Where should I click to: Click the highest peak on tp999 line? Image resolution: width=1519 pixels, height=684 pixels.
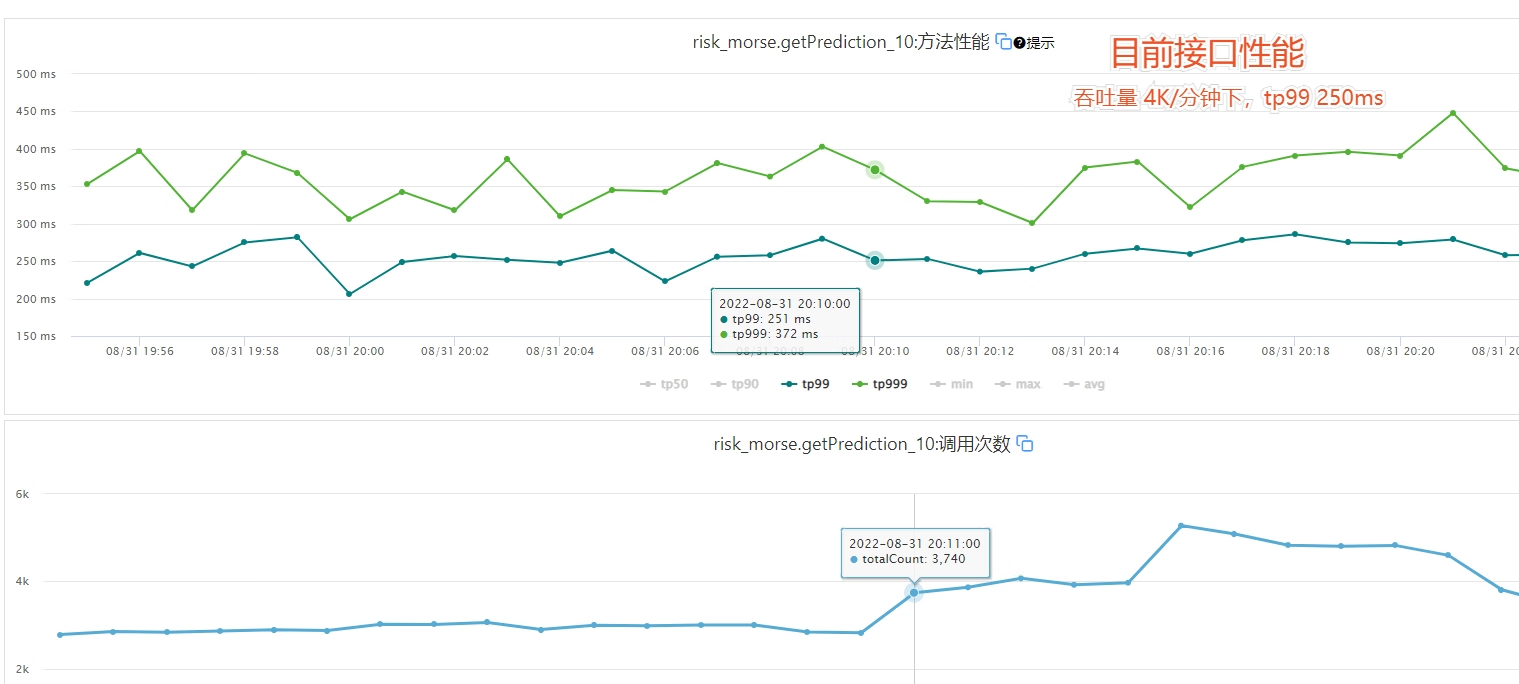(x=1452, y=113)
